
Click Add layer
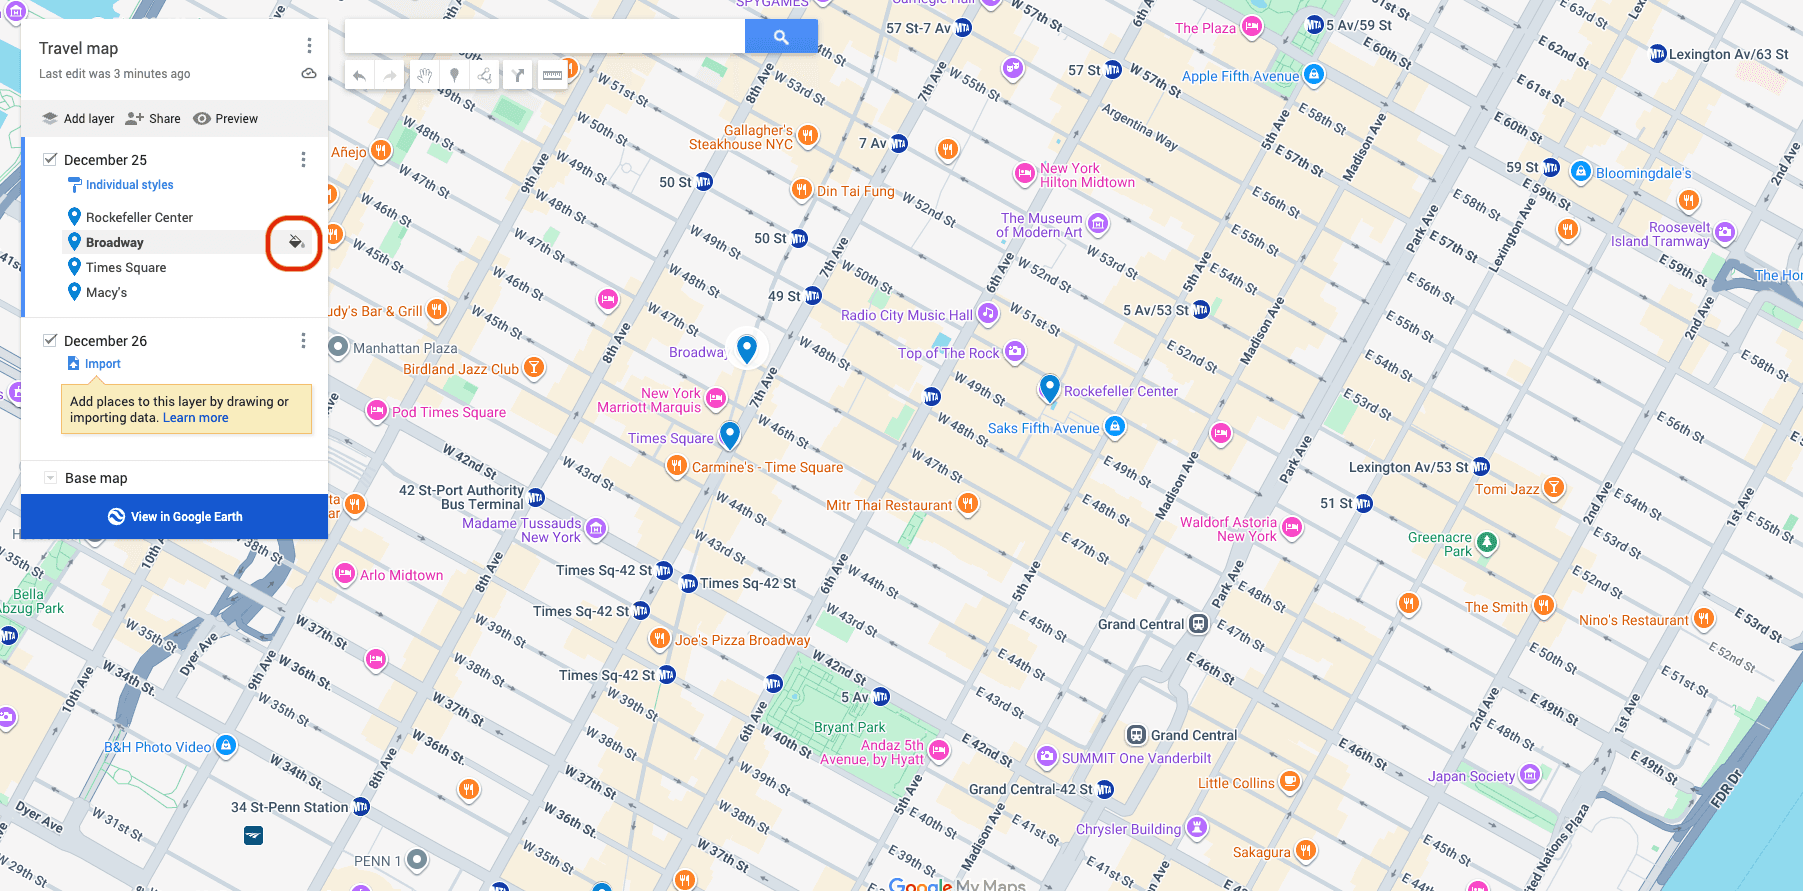coord(78,118)
